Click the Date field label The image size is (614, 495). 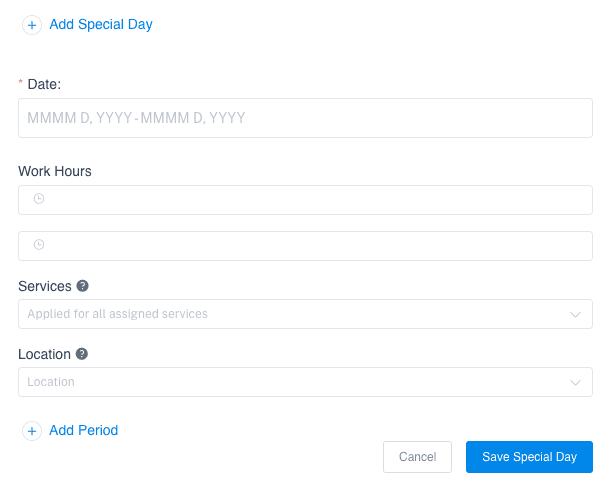coord(44,84)
